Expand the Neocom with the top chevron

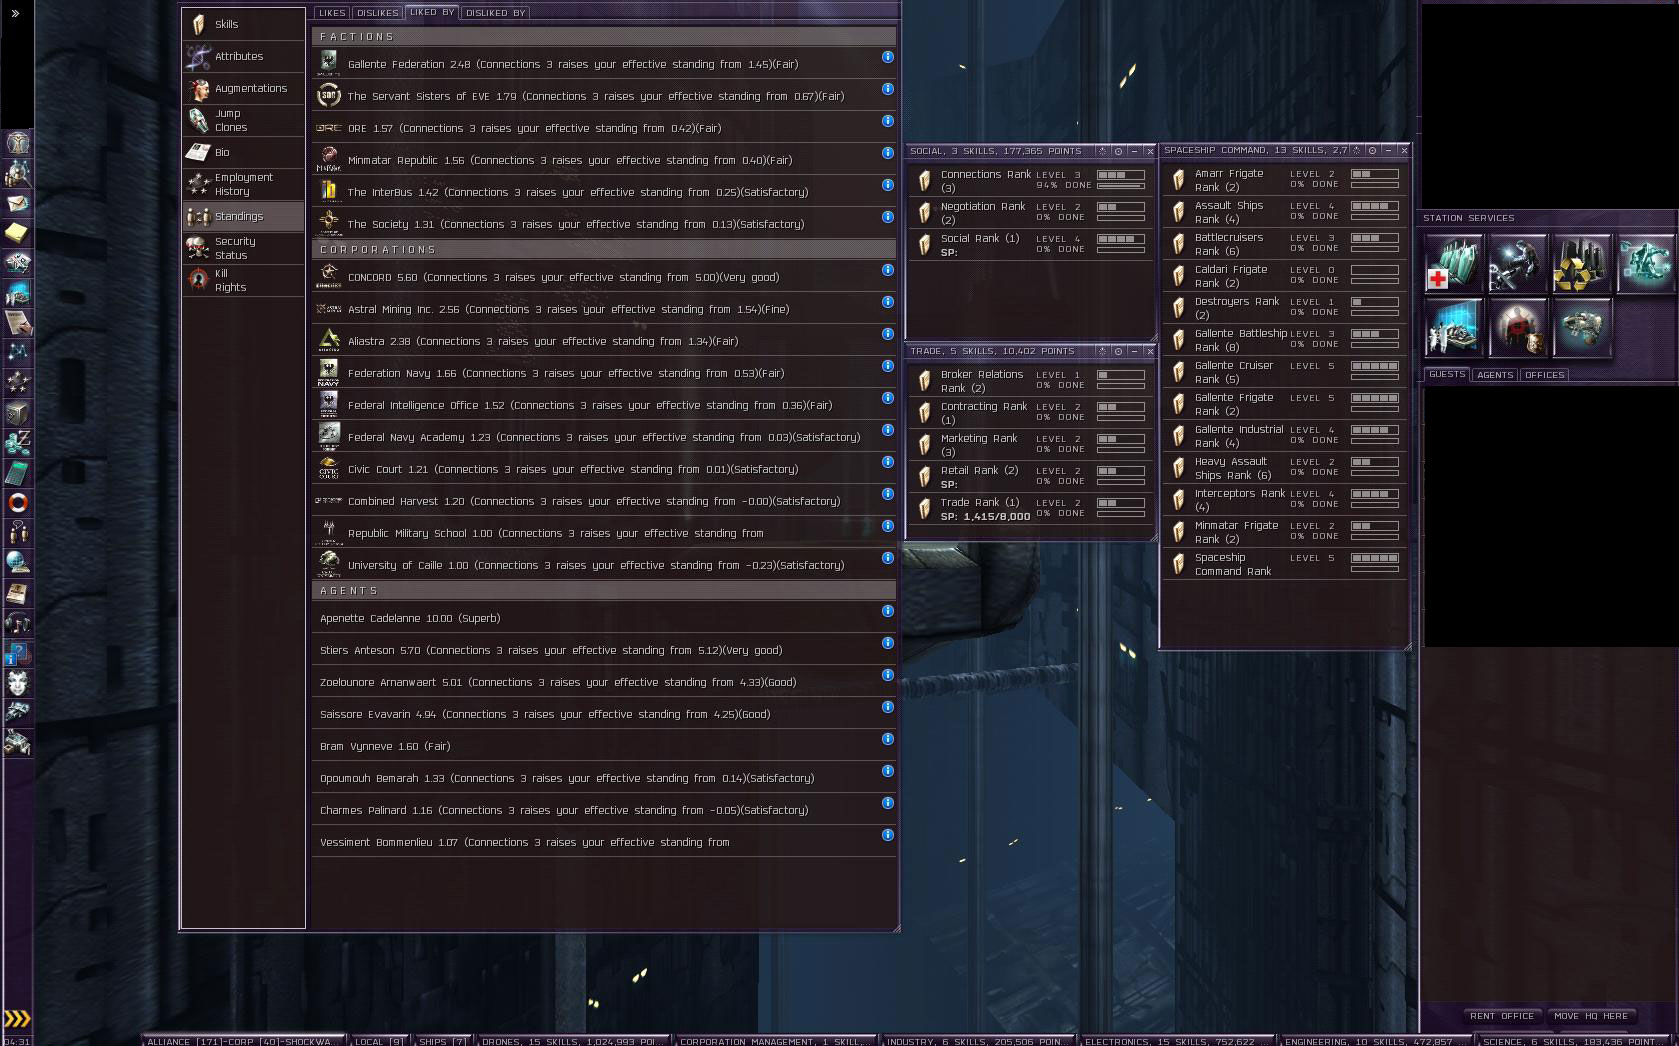pos(15,14)
